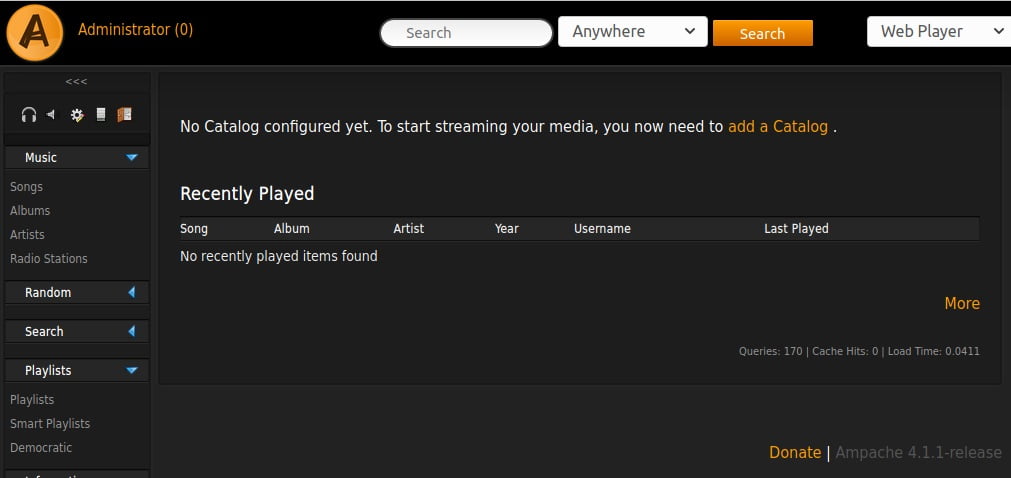This screenshot has width=1011, height=478.
Task: Open Smart Playlists in the sidebar
Action: coord(50,424)
